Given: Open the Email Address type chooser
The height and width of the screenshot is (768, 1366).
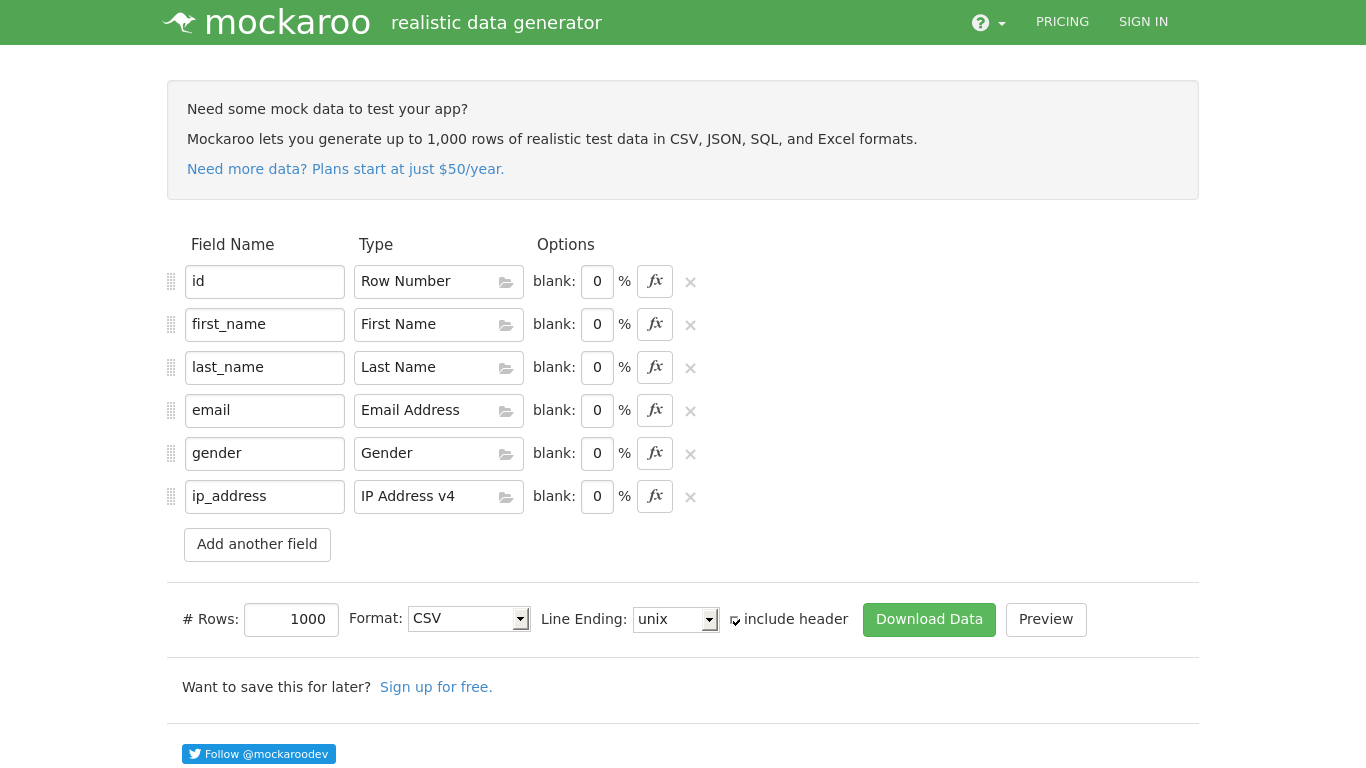Looking at the screenshot, I should pos(439,411).
